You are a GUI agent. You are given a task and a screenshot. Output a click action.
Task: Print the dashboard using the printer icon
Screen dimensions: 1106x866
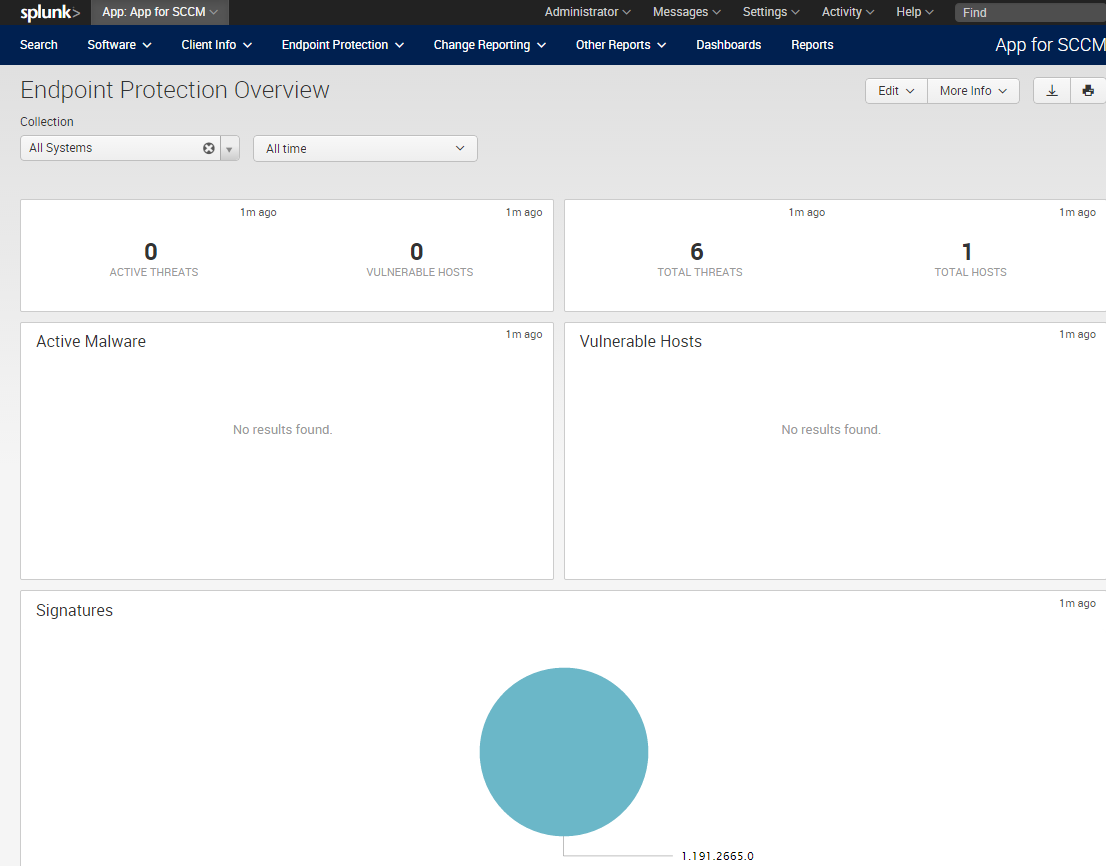point(1088,91)
